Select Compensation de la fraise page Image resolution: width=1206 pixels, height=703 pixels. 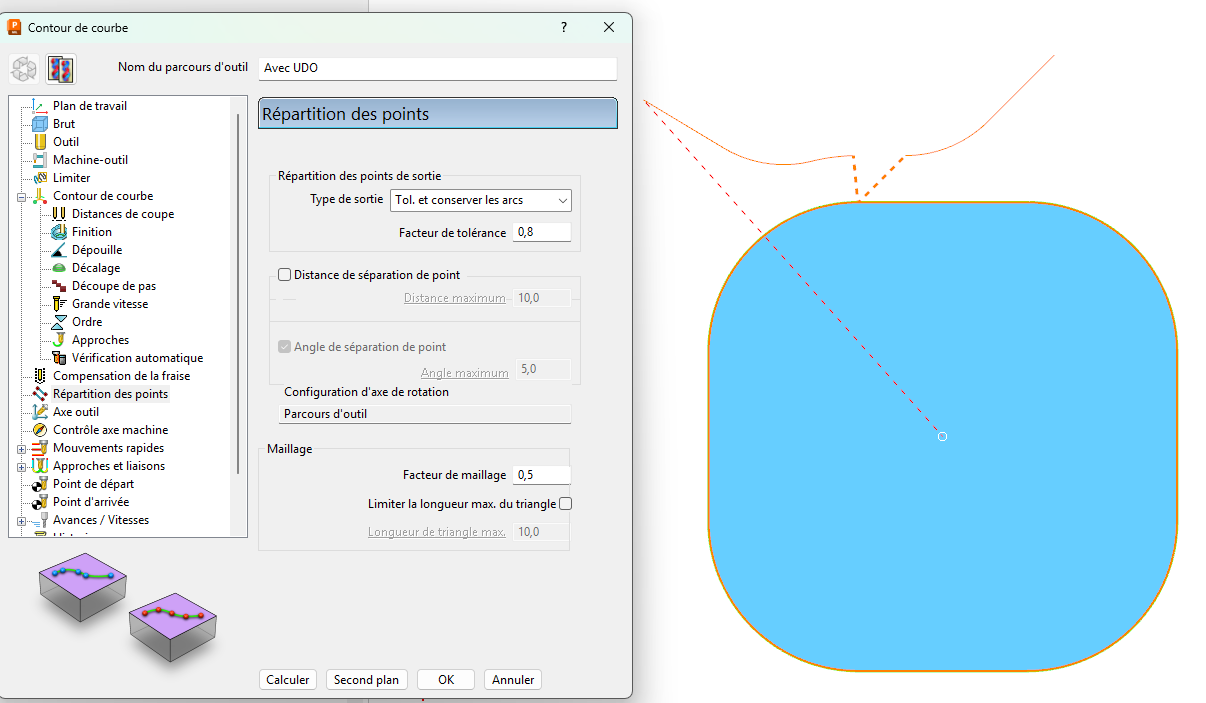pyautogui.click(x=121, y=376)
